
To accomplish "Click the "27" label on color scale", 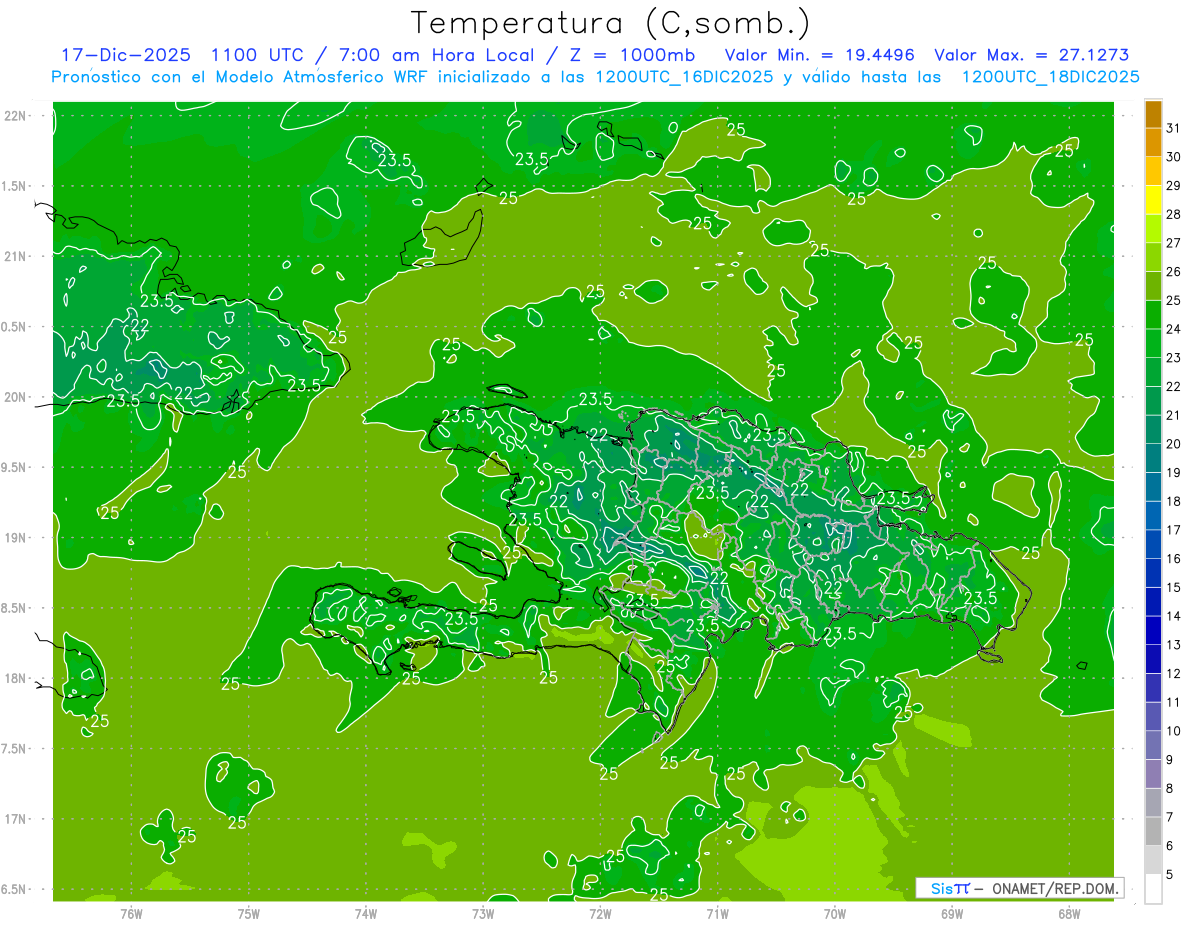I will coord(1174,243).
